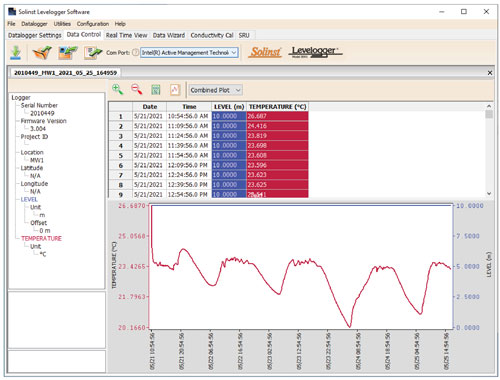The image size is (500, 380).
Task: Switch to Conductivity Cal tab
Action: pos(212,35)
